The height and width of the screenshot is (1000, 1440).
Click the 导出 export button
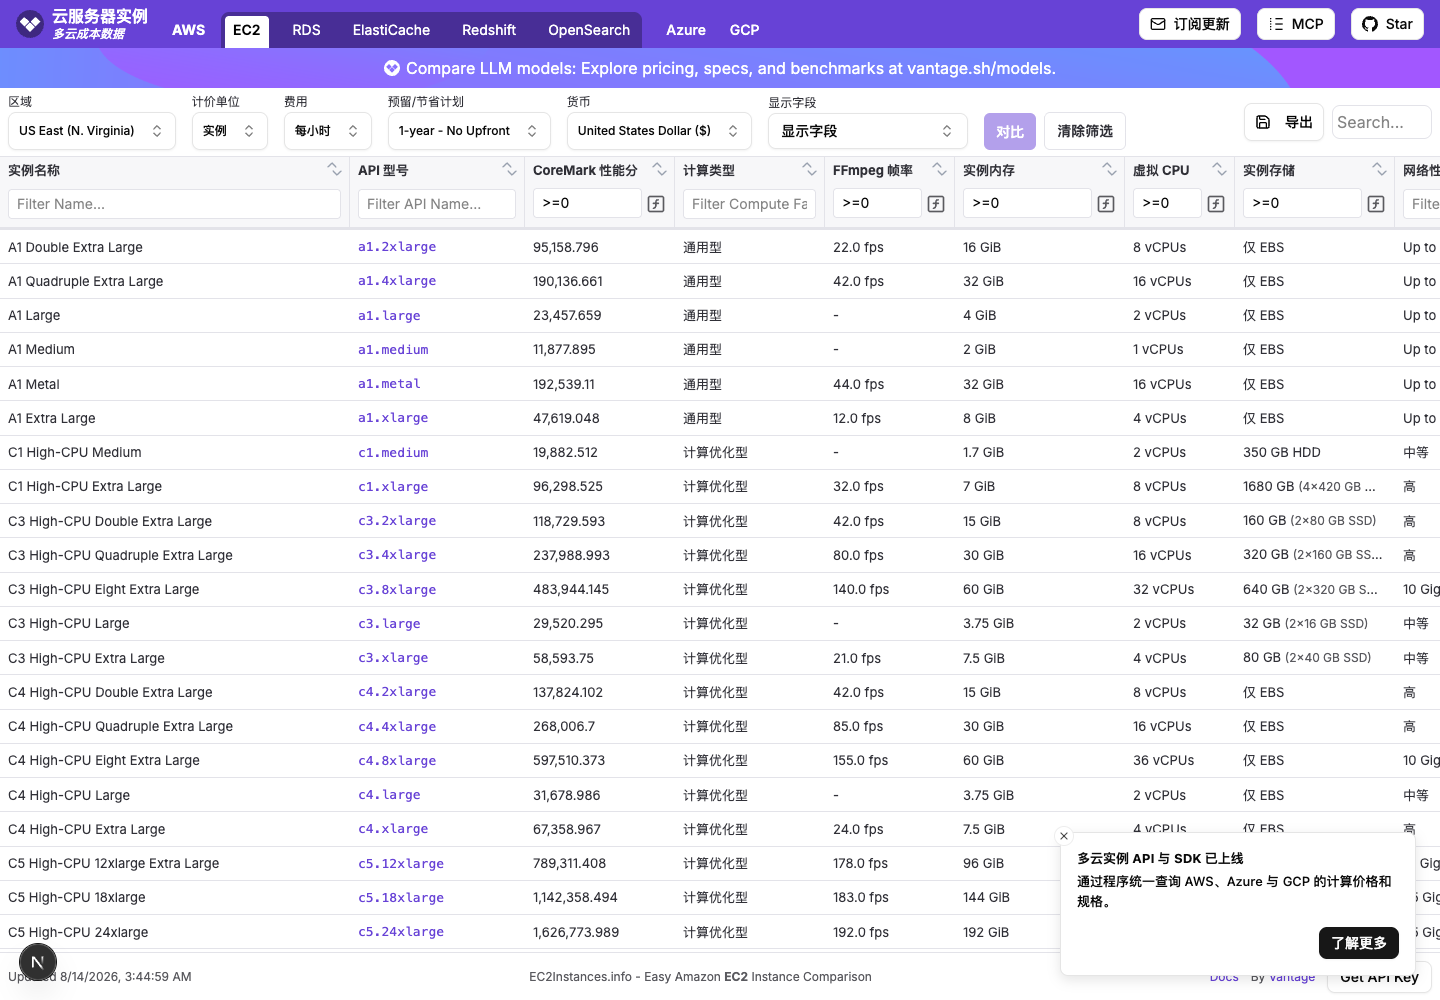[x=1284, y=122]
